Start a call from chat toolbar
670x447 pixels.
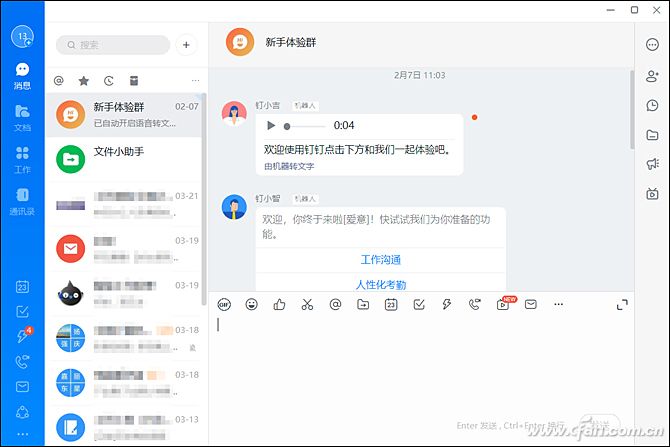475,304
